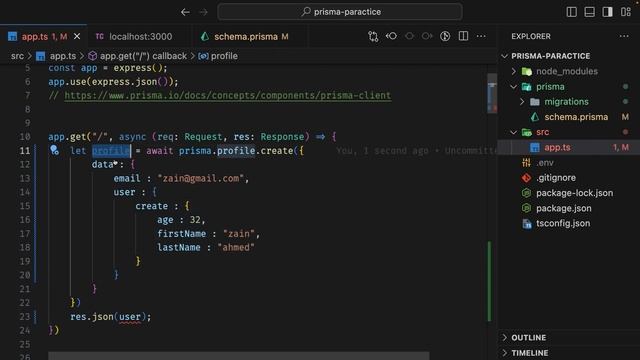Switch to the localhost:3000 tab
640x360 pixels.
point(140,36)
